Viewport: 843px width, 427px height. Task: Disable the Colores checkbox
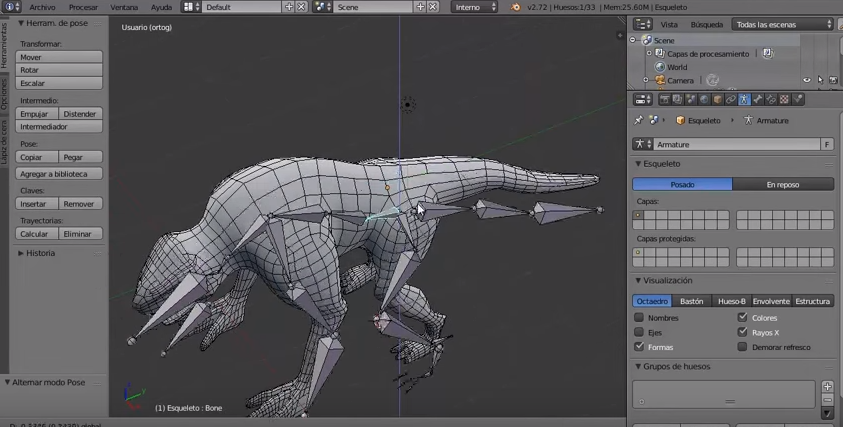coord(742,317)
